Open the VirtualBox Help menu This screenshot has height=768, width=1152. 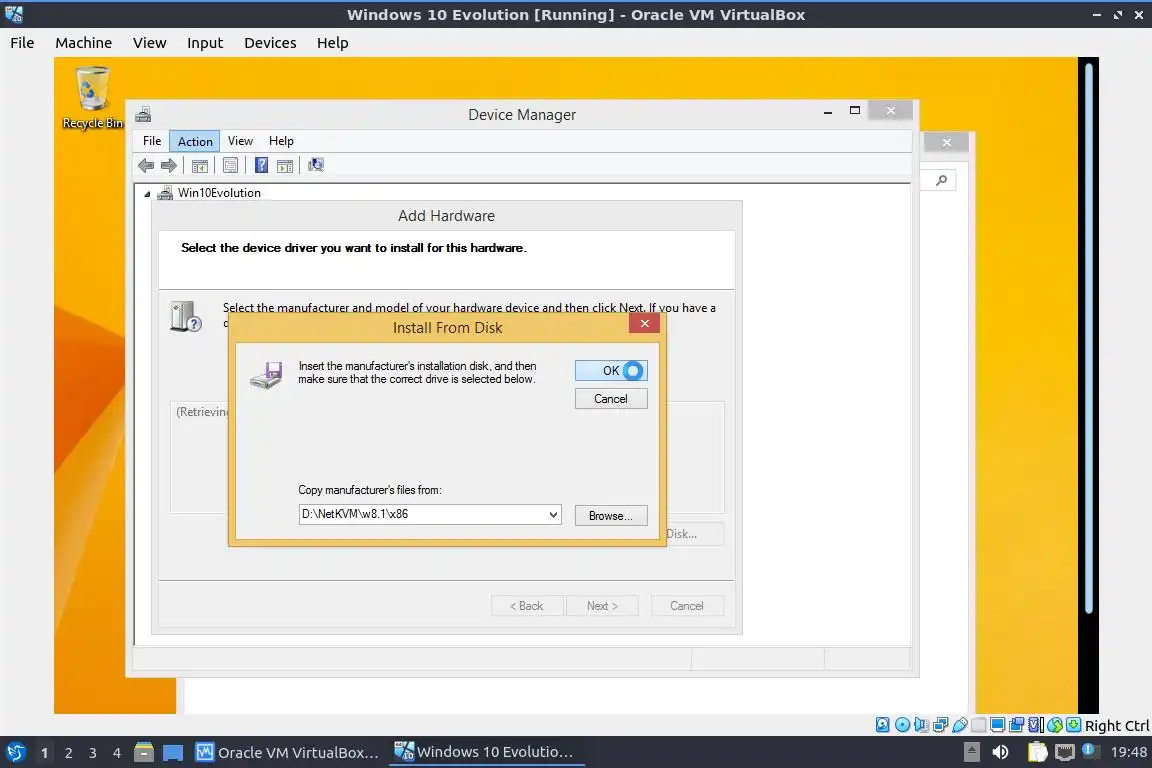pyautogui.click(x=332, y=43)
